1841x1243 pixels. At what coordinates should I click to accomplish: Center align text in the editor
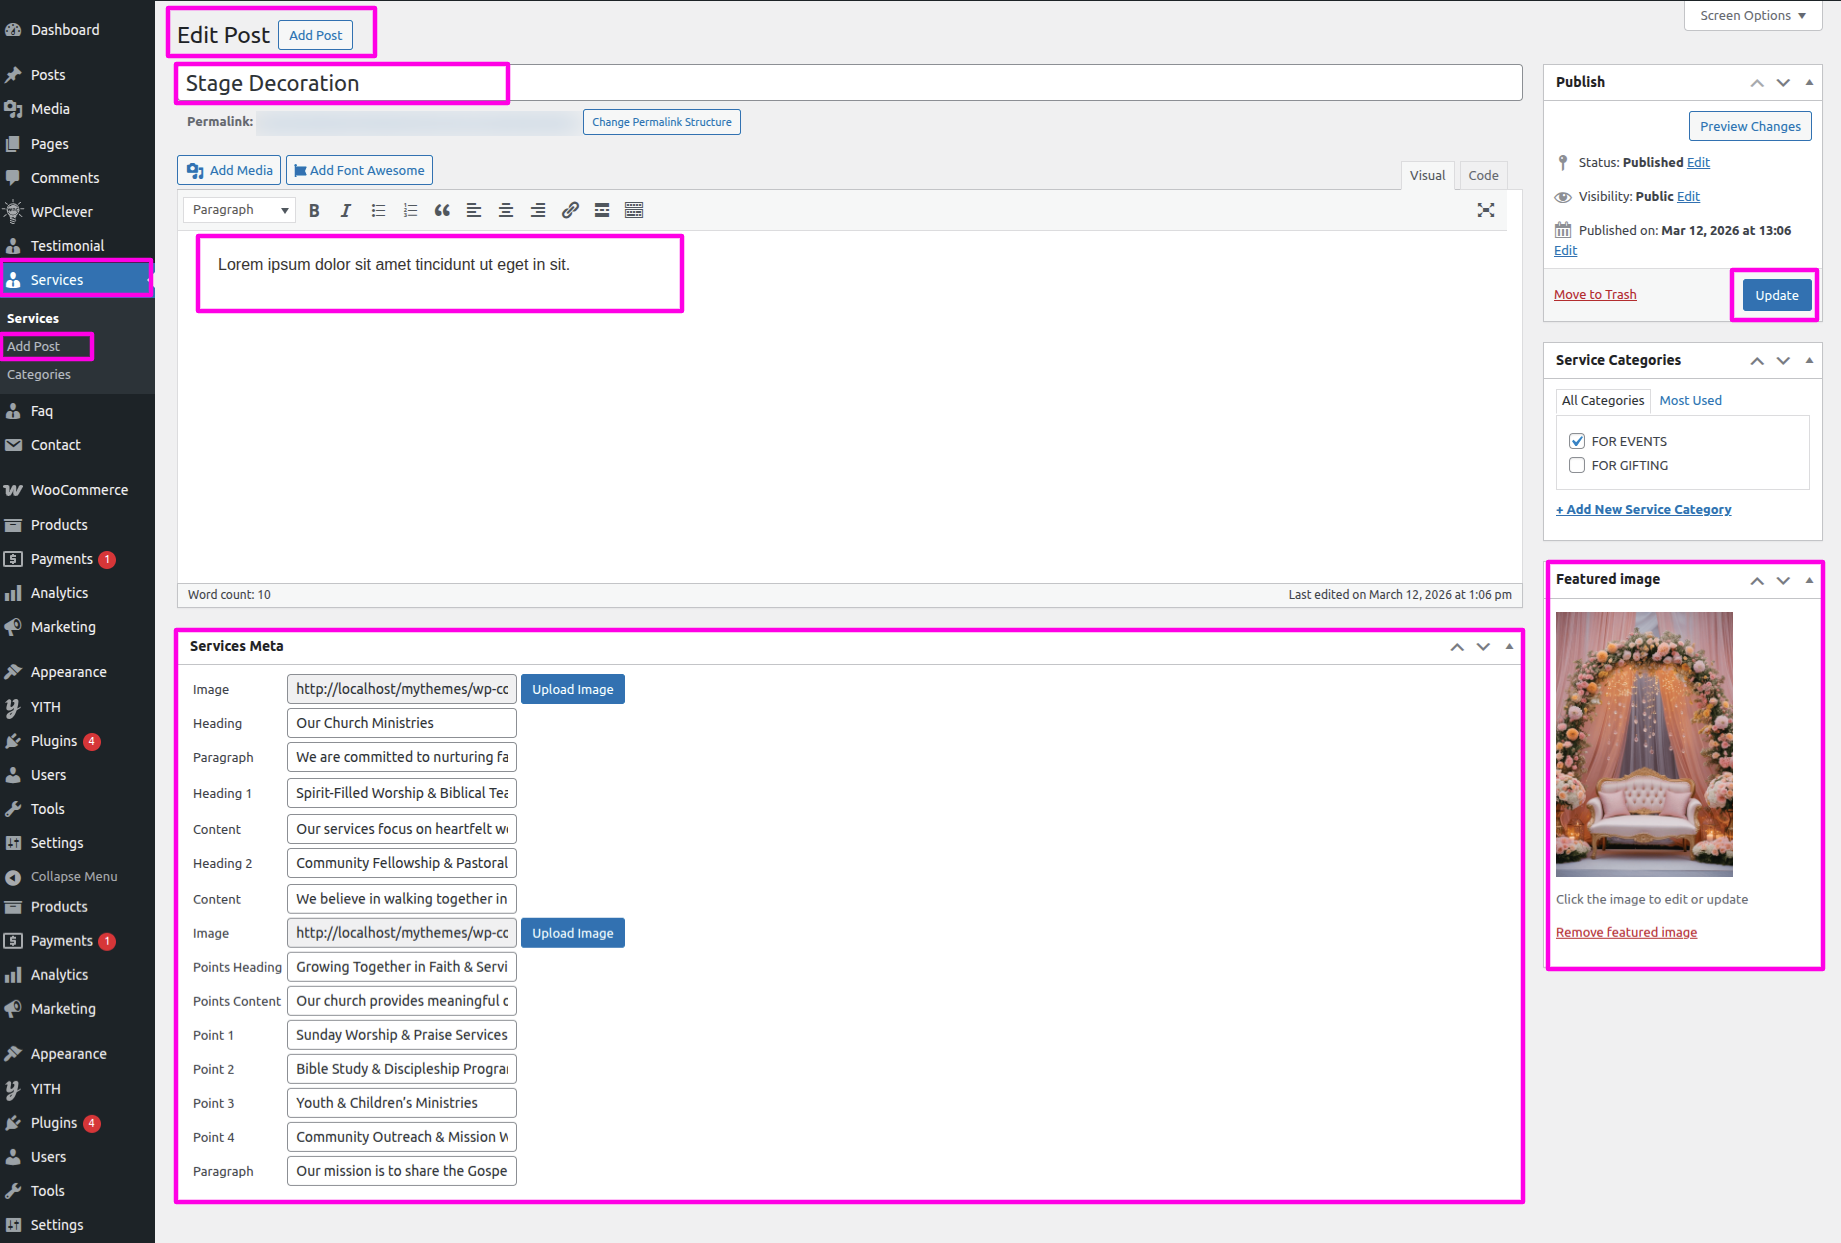(x=506, y=210)
